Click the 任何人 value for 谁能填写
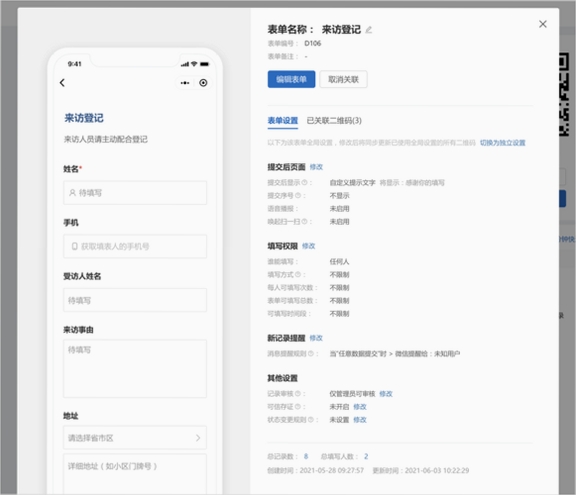 (339, 262)
